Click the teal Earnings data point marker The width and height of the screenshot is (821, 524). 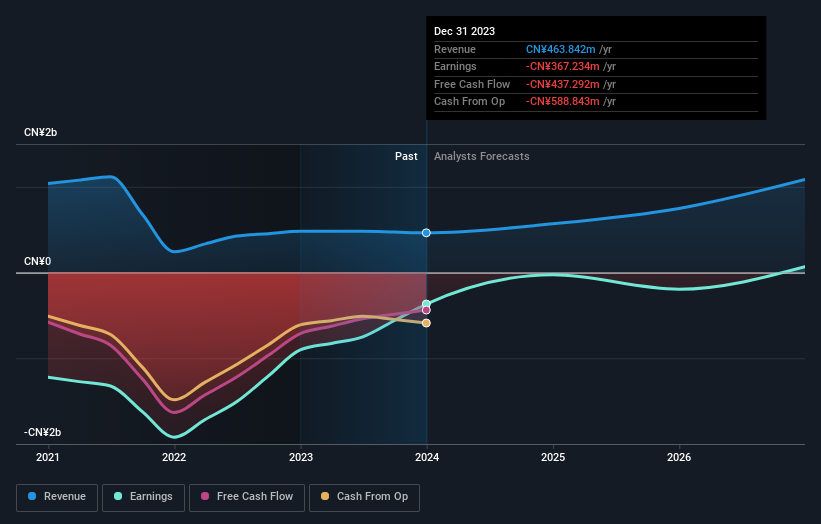point(426,304)
